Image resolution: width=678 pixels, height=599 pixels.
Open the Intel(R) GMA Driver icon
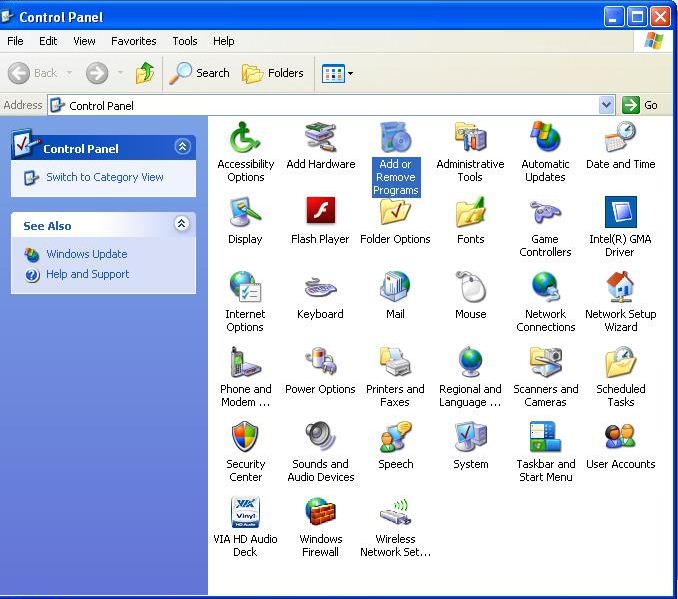pyautogui.click(x=620, y=213)
